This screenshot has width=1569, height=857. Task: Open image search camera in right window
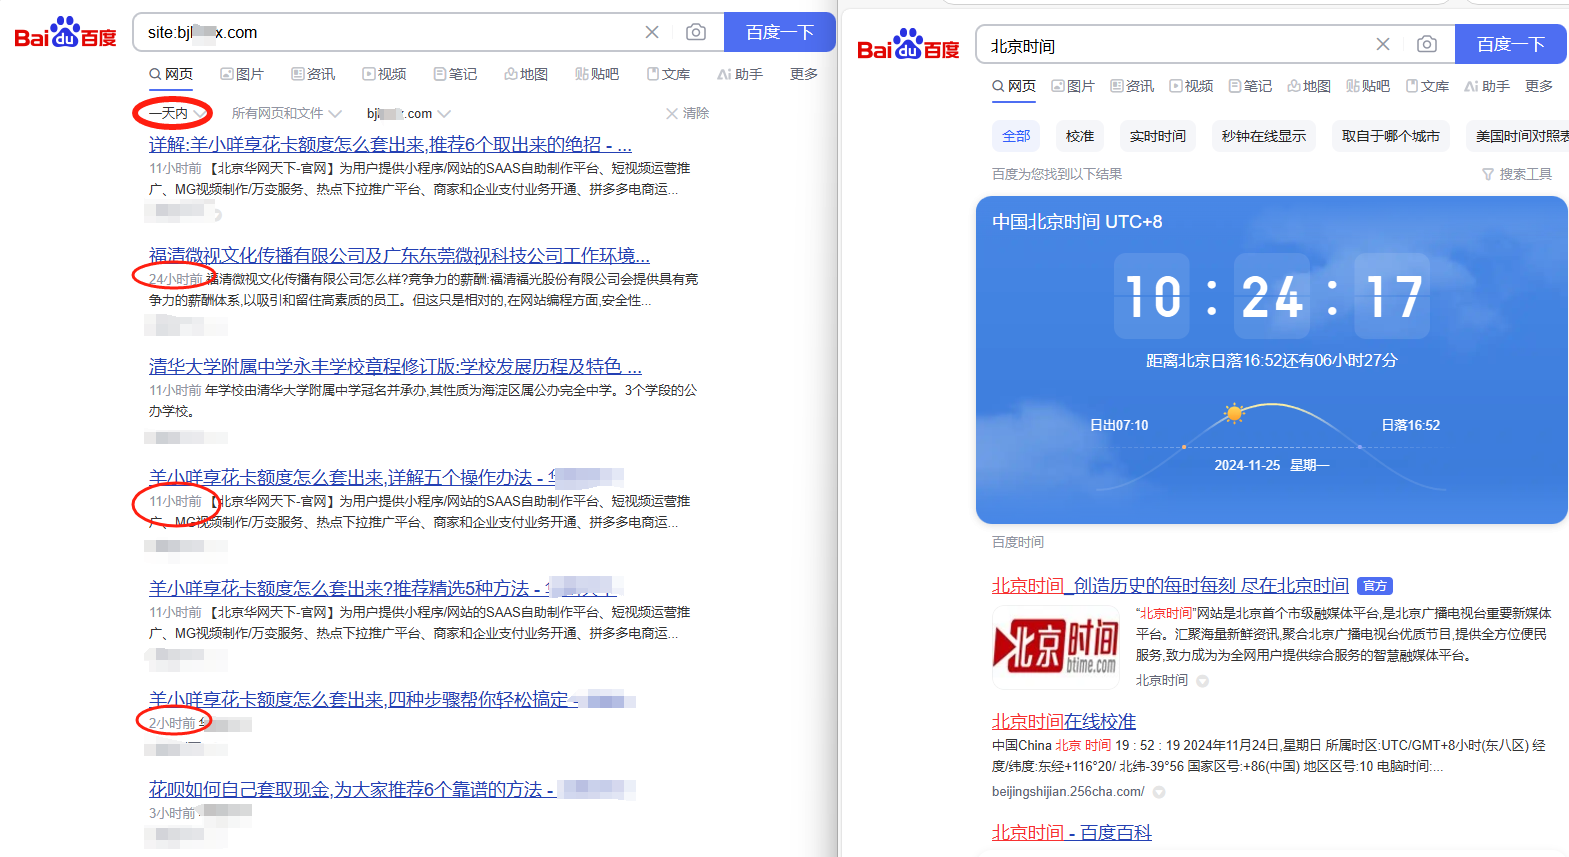[1427, 44]
